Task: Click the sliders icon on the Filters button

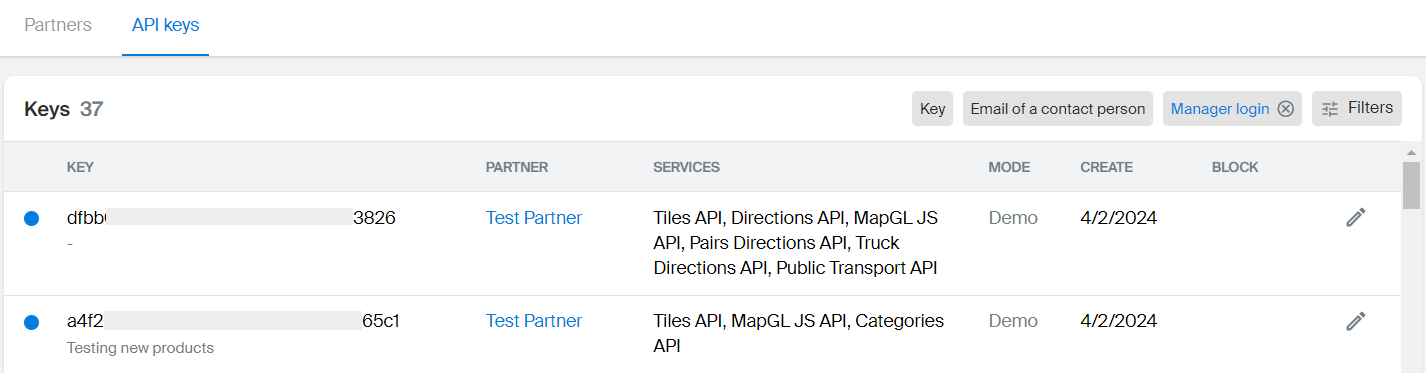Action: (x=1330, y=109)
